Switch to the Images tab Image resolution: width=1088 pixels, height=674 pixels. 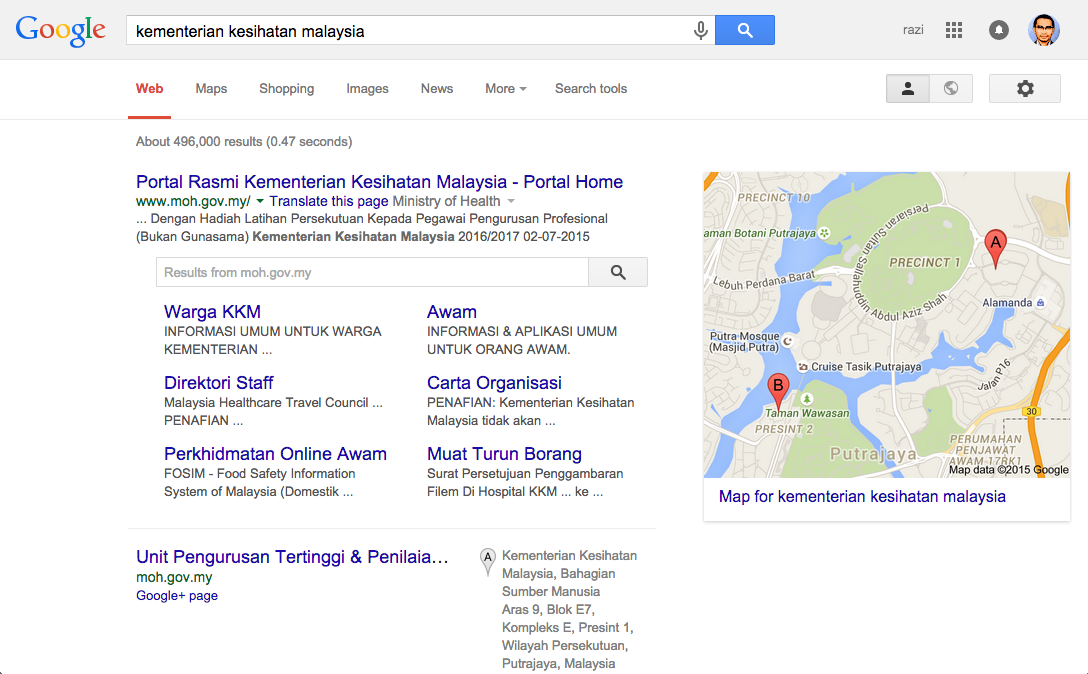pyautogui.click(x=367, y=89)
